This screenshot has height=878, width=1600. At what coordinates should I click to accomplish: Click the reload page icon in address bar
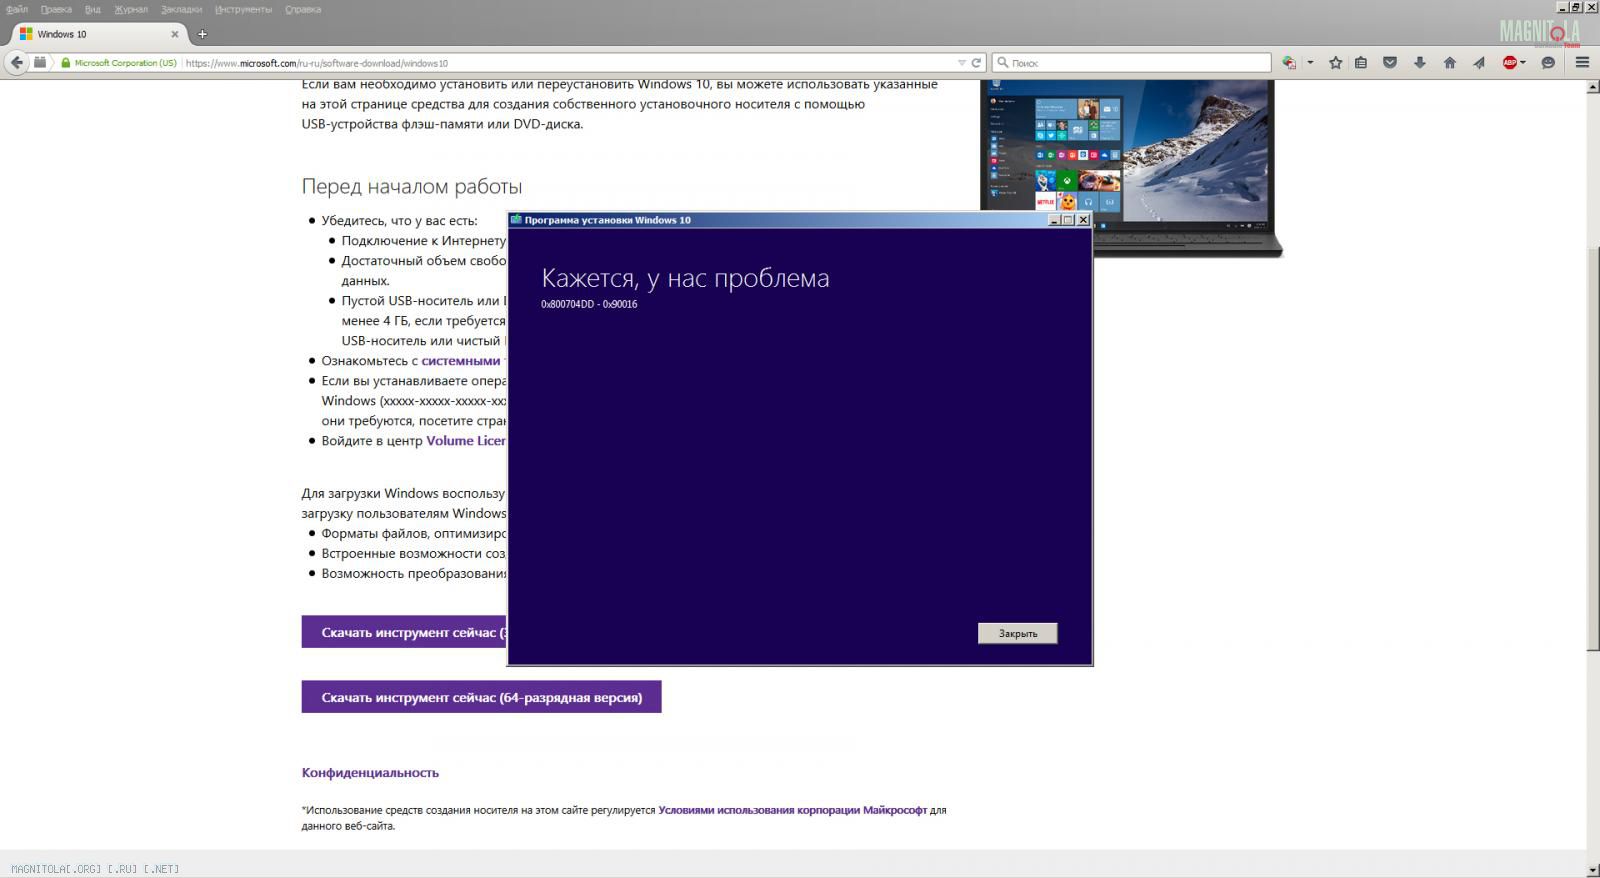coord(976,62)
